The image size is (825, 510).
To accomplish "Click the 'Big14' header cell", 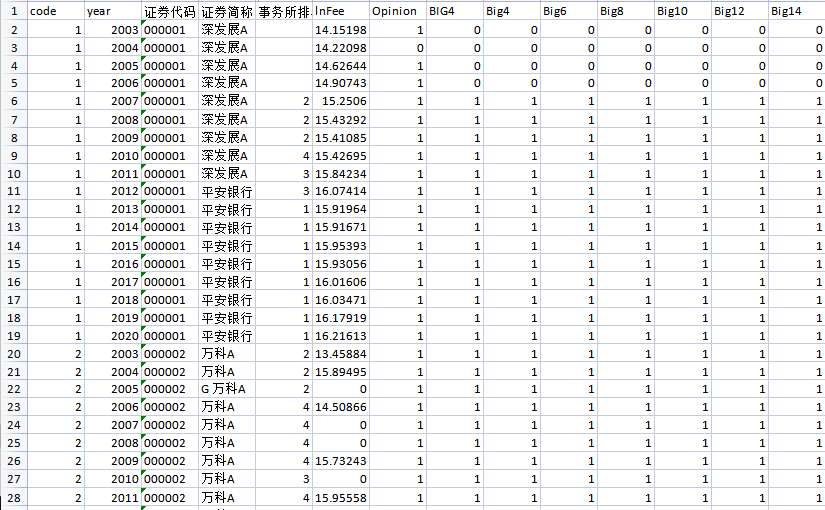I will coord(796,11).
